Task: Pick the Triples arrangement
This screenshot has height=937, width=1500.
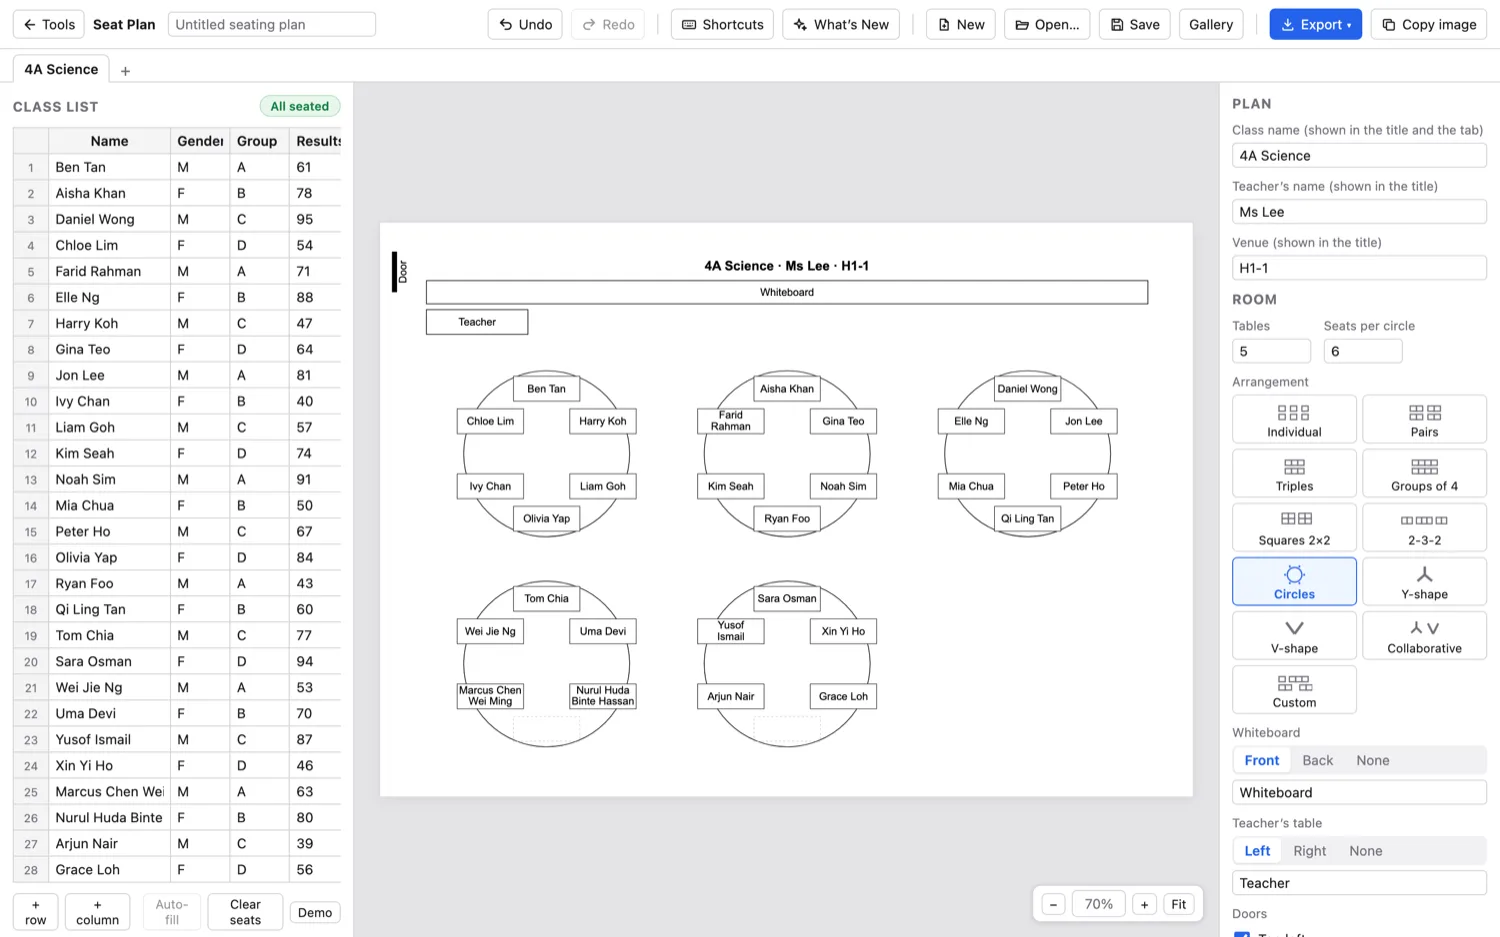Action: 1294,473
